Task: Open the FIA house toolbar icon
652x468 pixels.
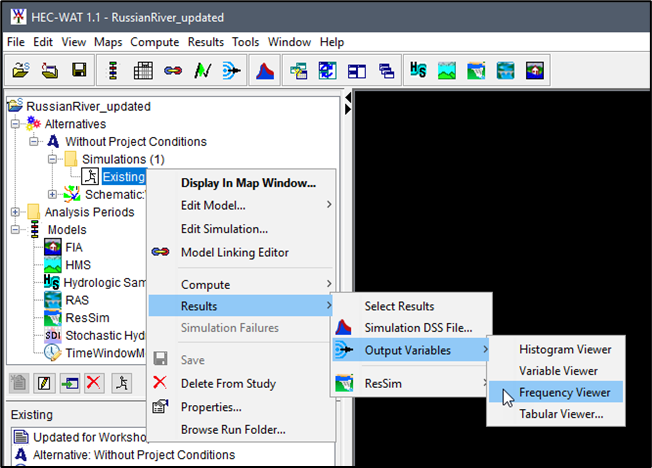Action: tap(534, 70)
